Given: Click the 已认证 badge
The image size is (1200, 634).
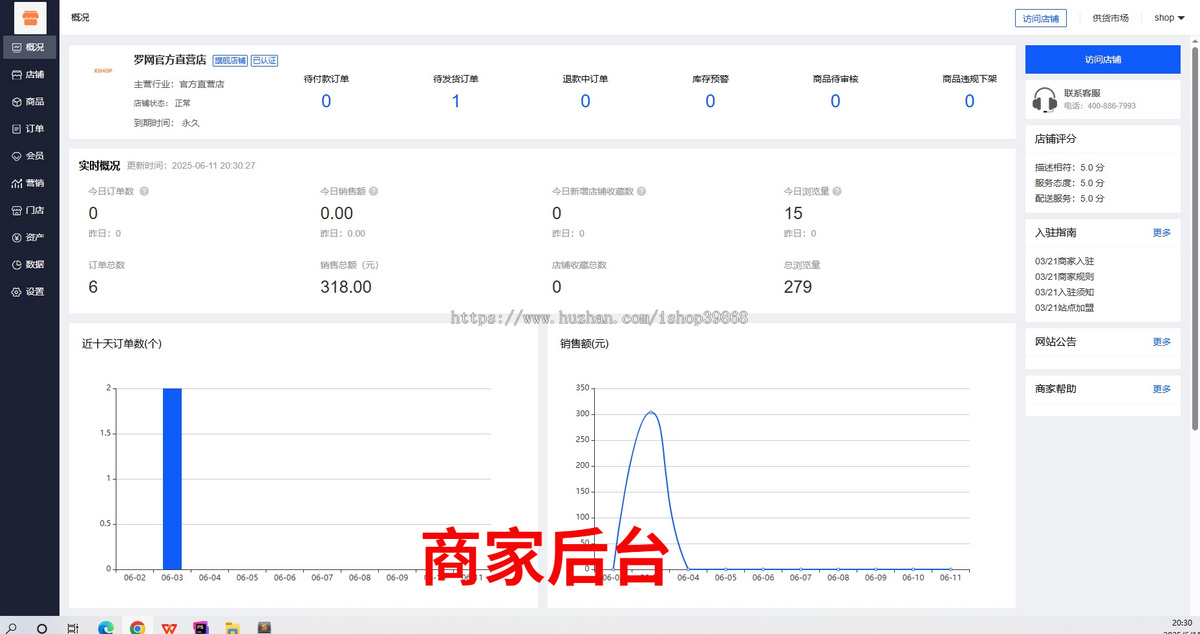Looking at the screenshot, I should [264, 60].
